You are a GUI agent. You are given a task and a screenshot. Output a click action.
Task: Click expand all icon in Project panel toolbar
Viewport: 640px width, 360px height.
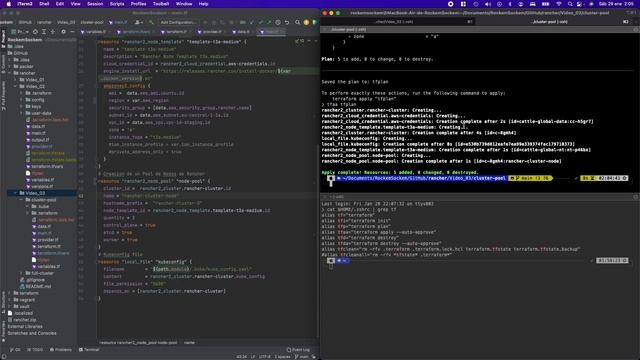coord(44,31)
